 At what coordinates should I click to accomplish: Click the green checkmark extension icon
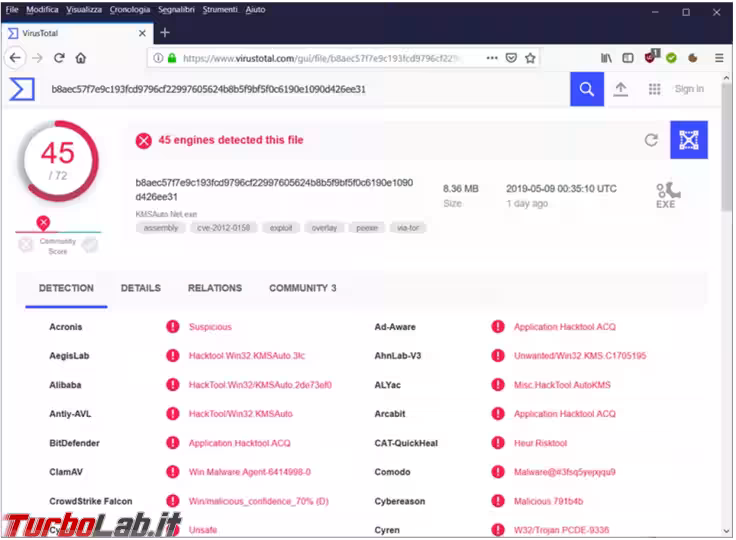click(672, 58)
